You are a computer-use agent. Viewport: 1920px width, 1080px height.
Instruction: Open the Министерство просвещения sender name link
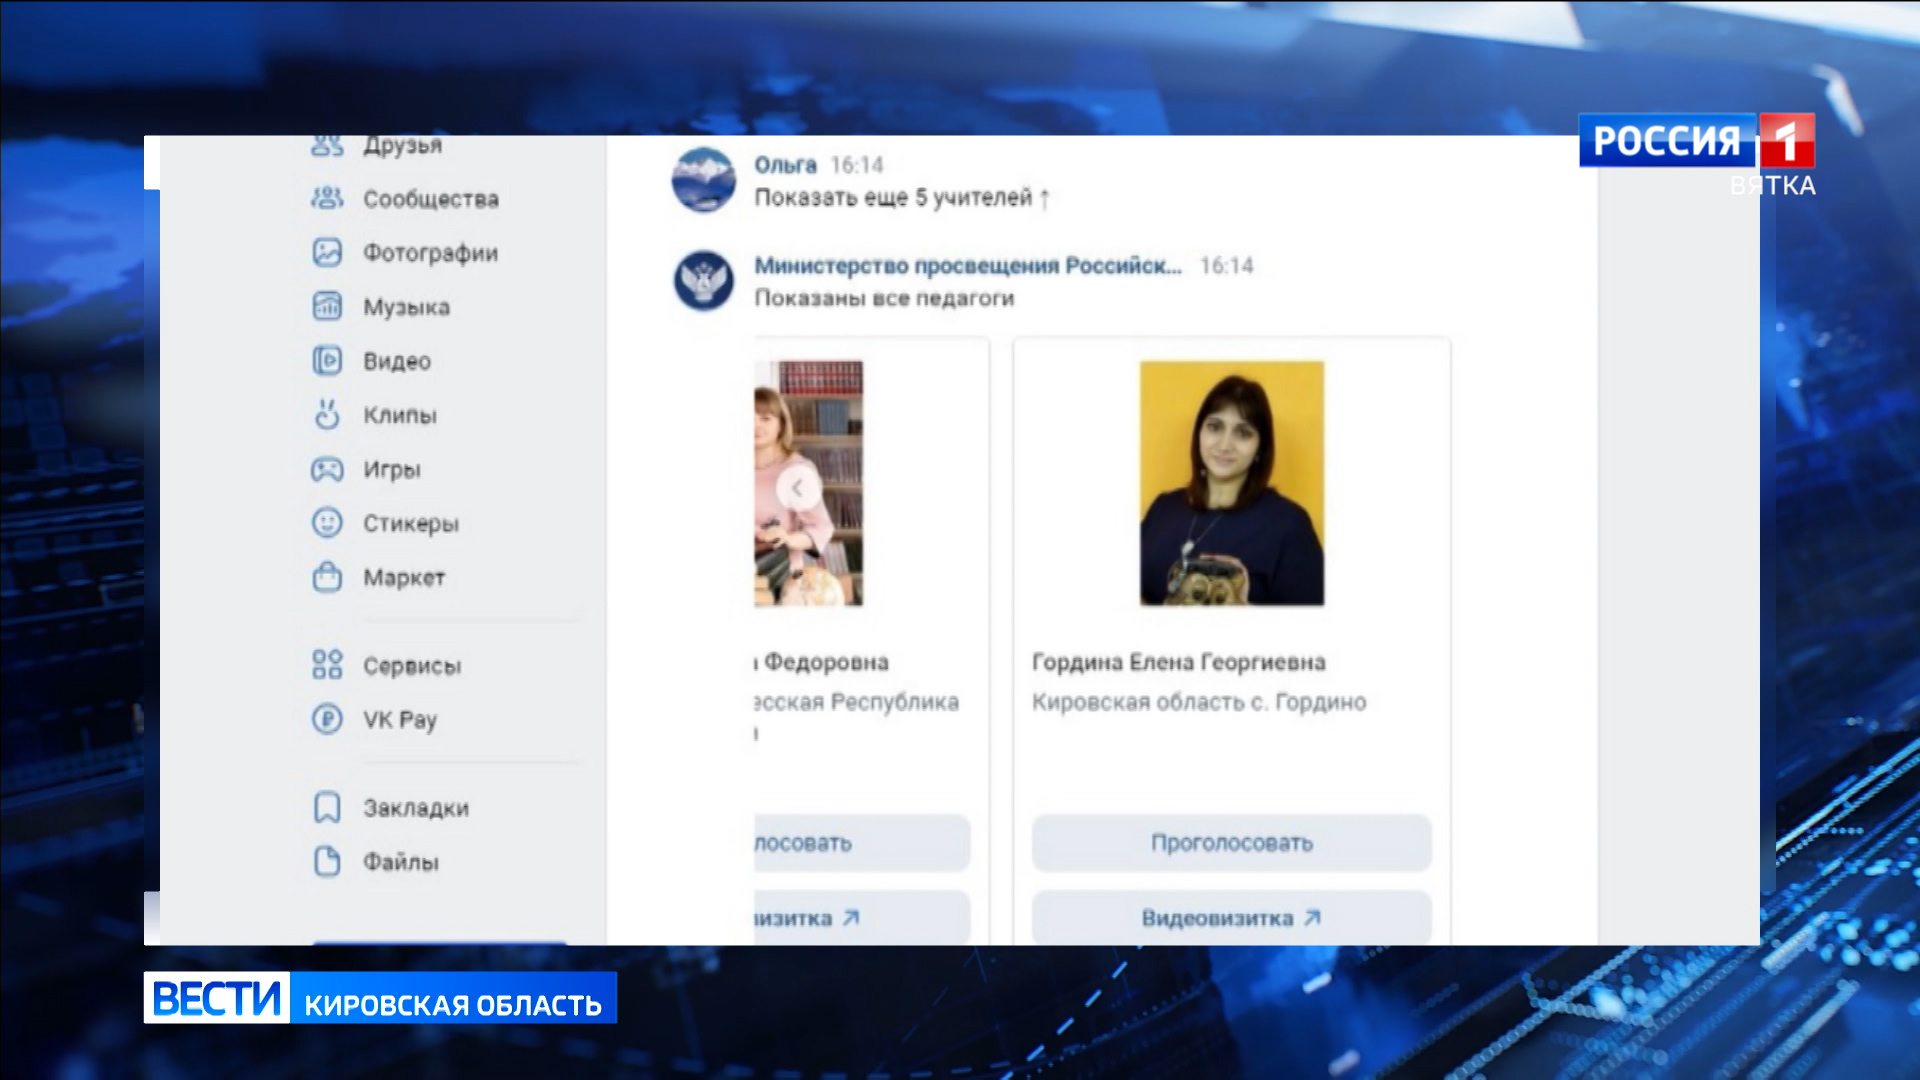[x=967, y=265]
